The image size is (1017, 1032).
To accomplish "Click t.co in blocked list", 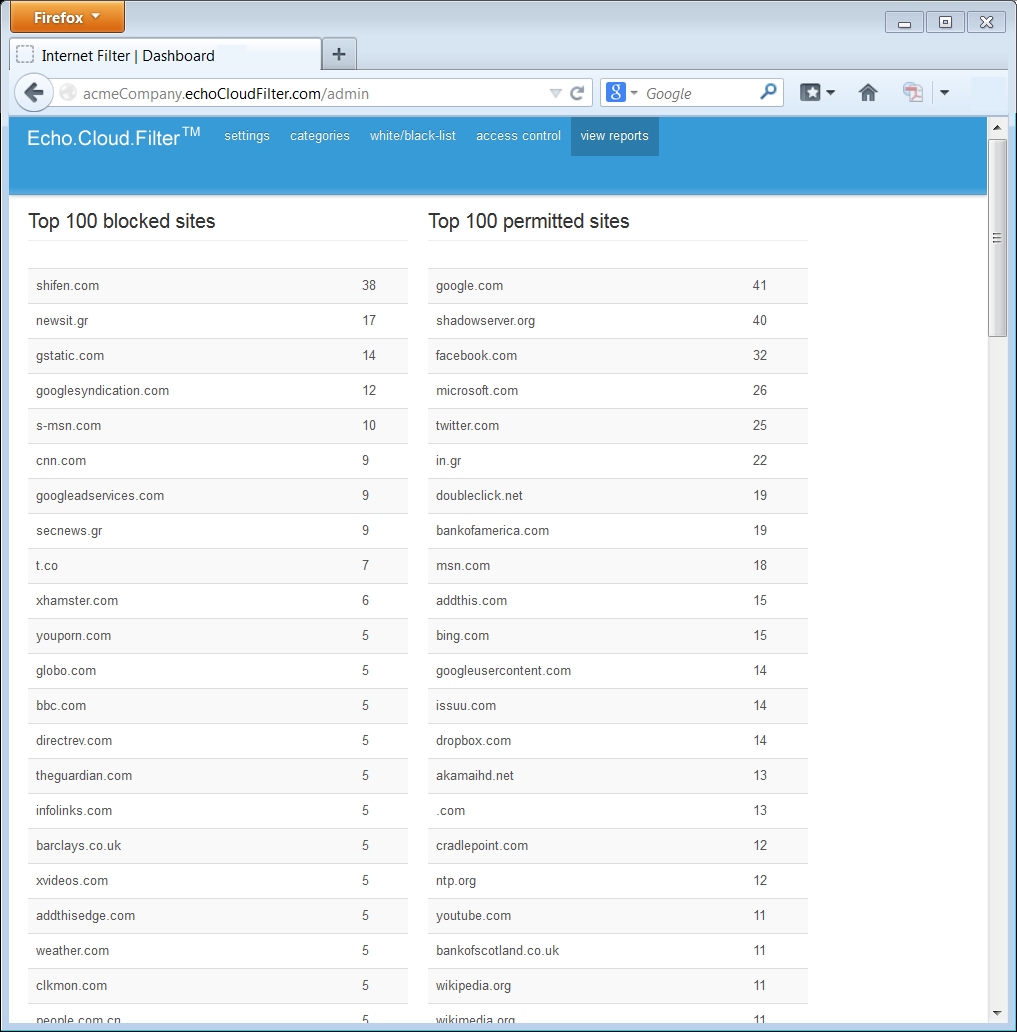I will pos(47,565).
